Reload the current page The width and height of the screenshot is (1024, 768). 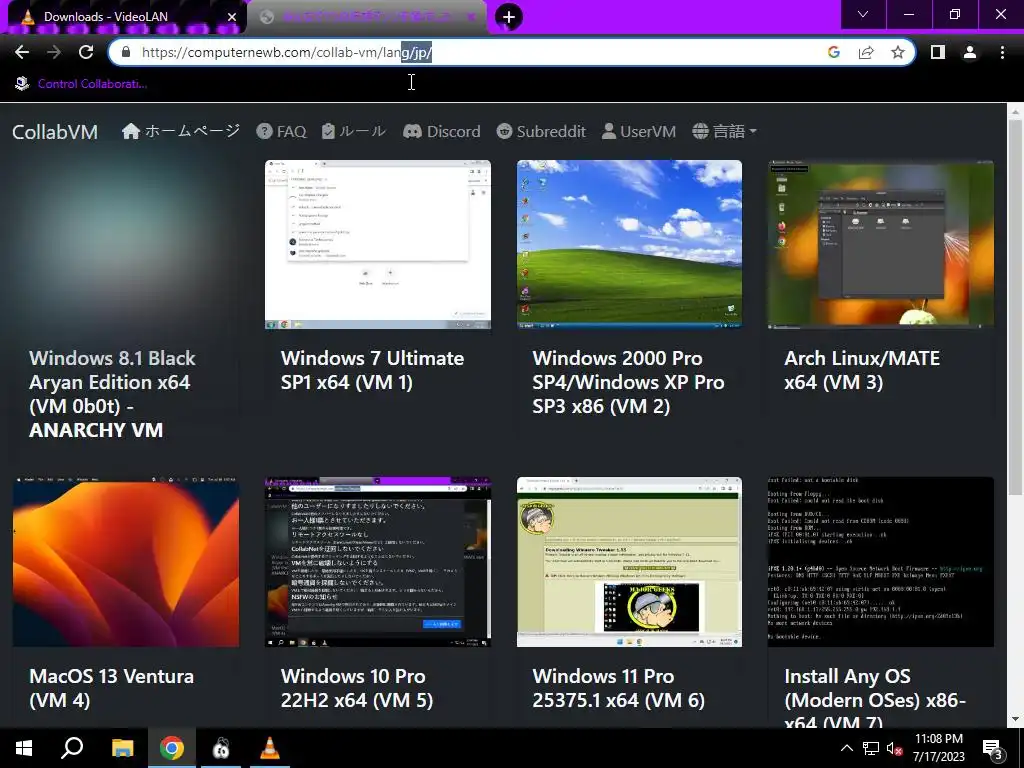(86, 52)
